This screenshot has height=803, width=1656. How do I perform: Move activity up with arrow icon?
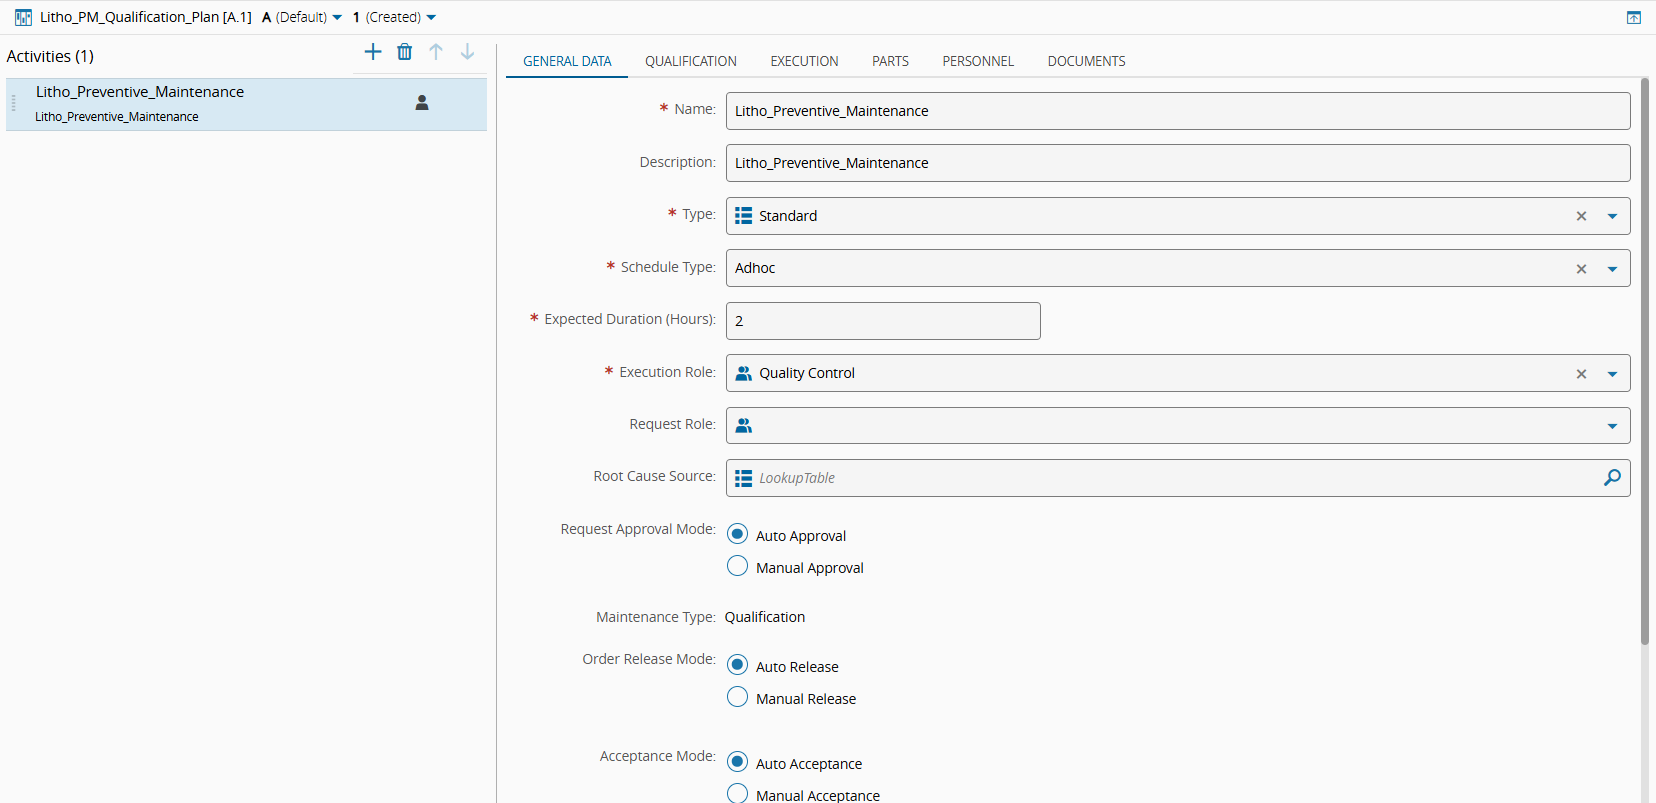pyautogui.click(x=436, y=52)
